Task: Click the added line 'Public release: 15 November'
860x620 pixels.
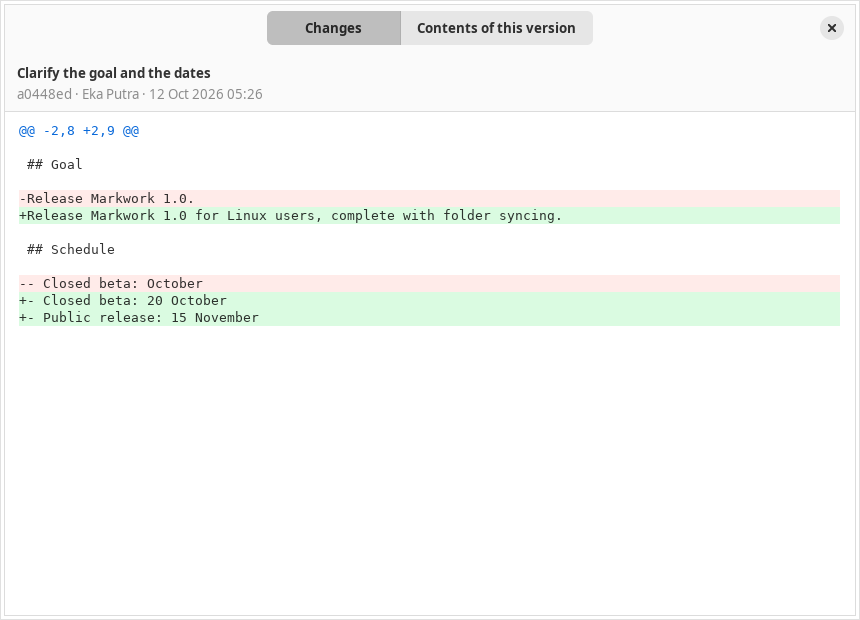Action: point(429,318)
